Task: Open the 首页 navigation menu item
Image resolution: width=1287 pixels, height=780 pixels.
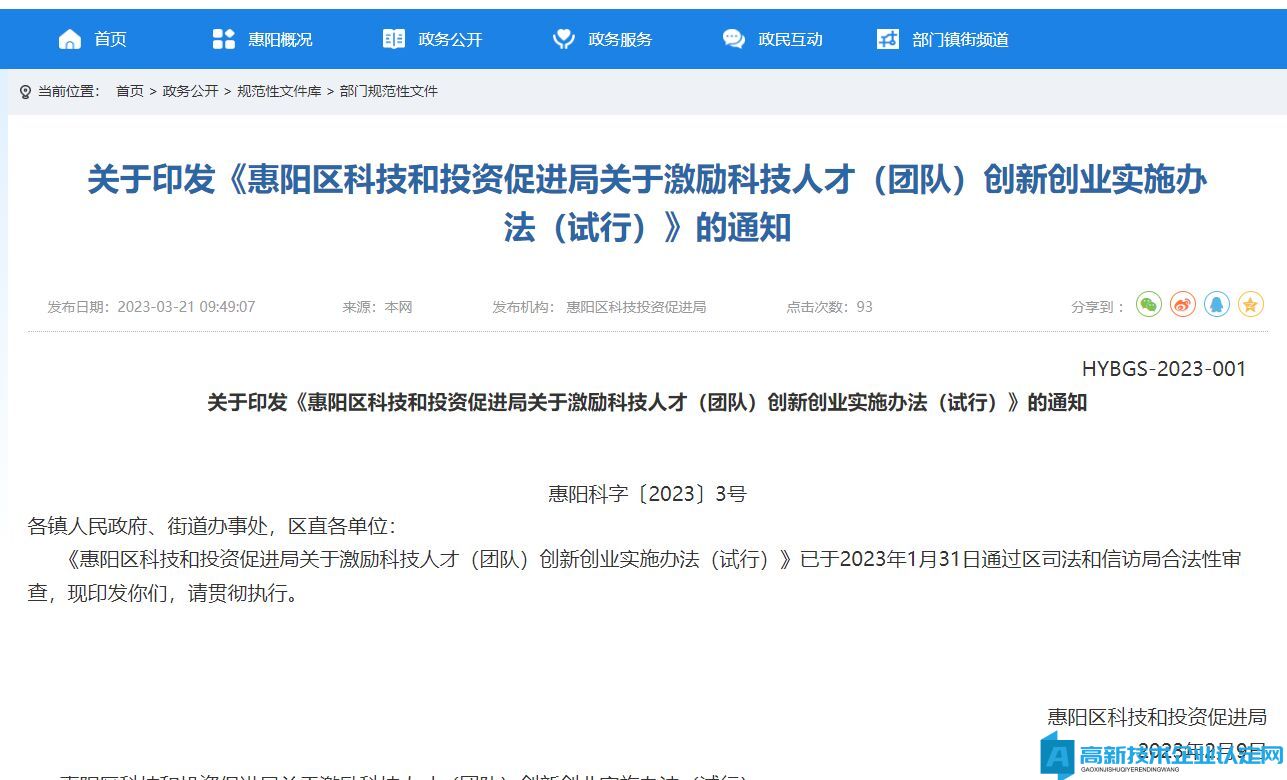Action: [x=110, y=39]
